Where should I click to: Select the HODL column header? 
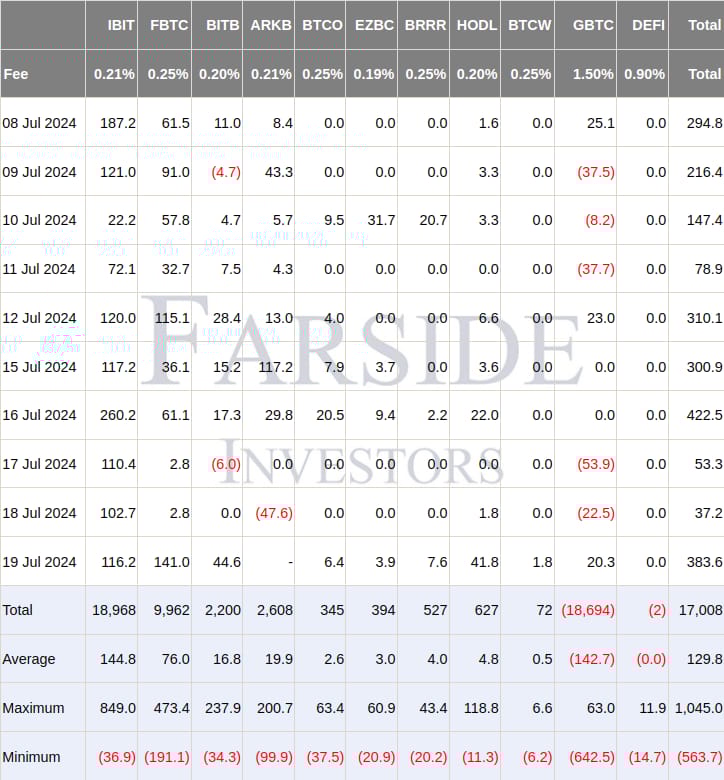click(477, 25)
